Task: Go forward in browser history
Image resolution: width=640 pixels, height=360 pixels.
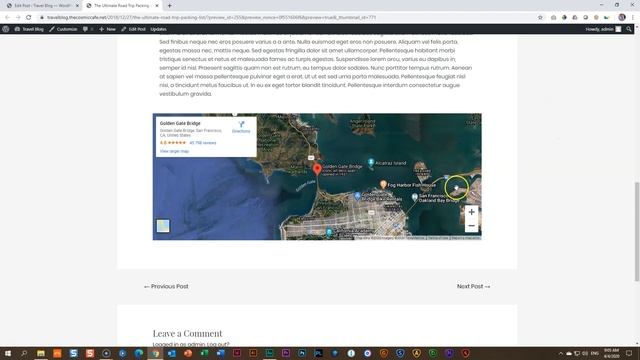Action: 18,18
